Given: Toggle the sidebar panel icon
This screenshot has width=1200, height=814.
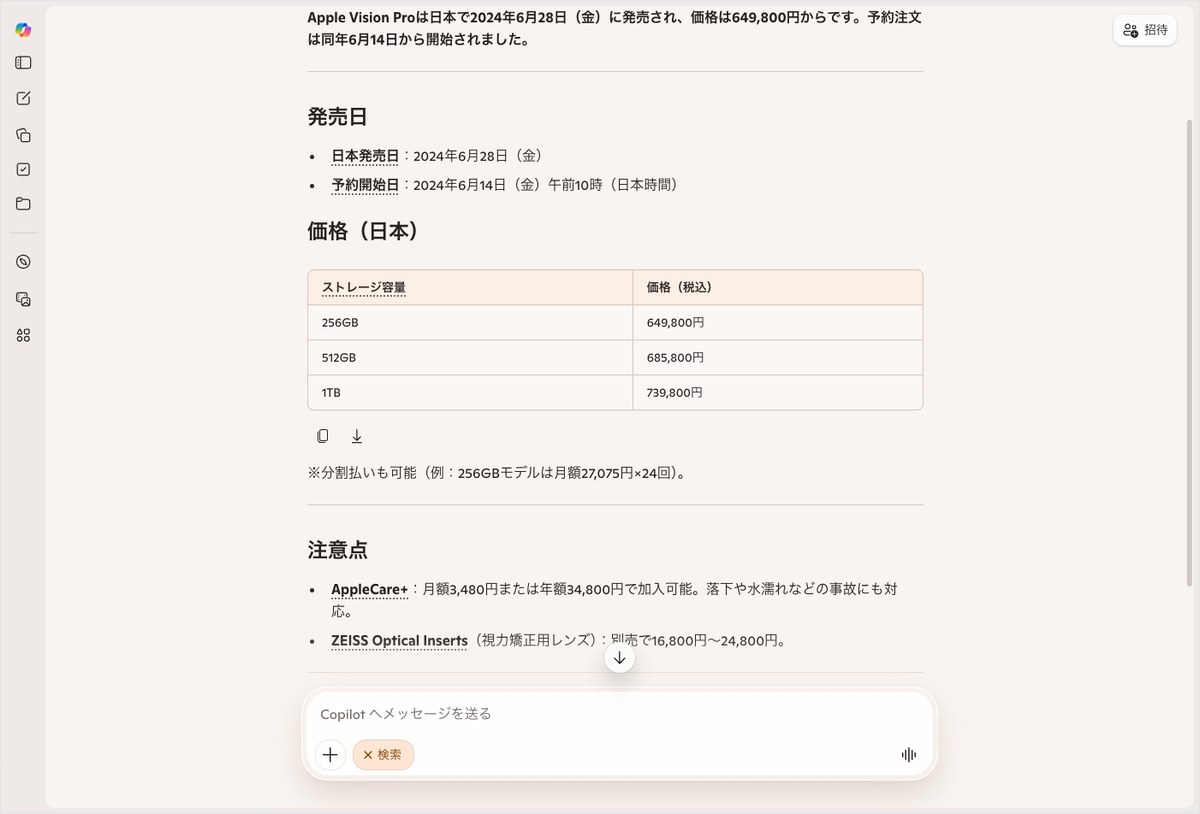Looking at the screenshot, I should (x=23, y=63).
